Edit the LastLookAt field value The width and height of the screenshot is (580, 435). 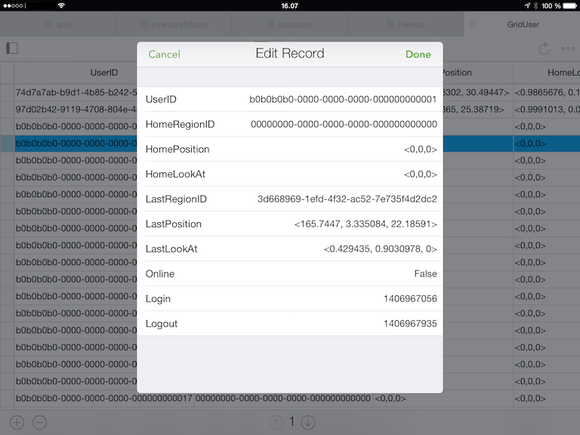(x=290, y=249)
